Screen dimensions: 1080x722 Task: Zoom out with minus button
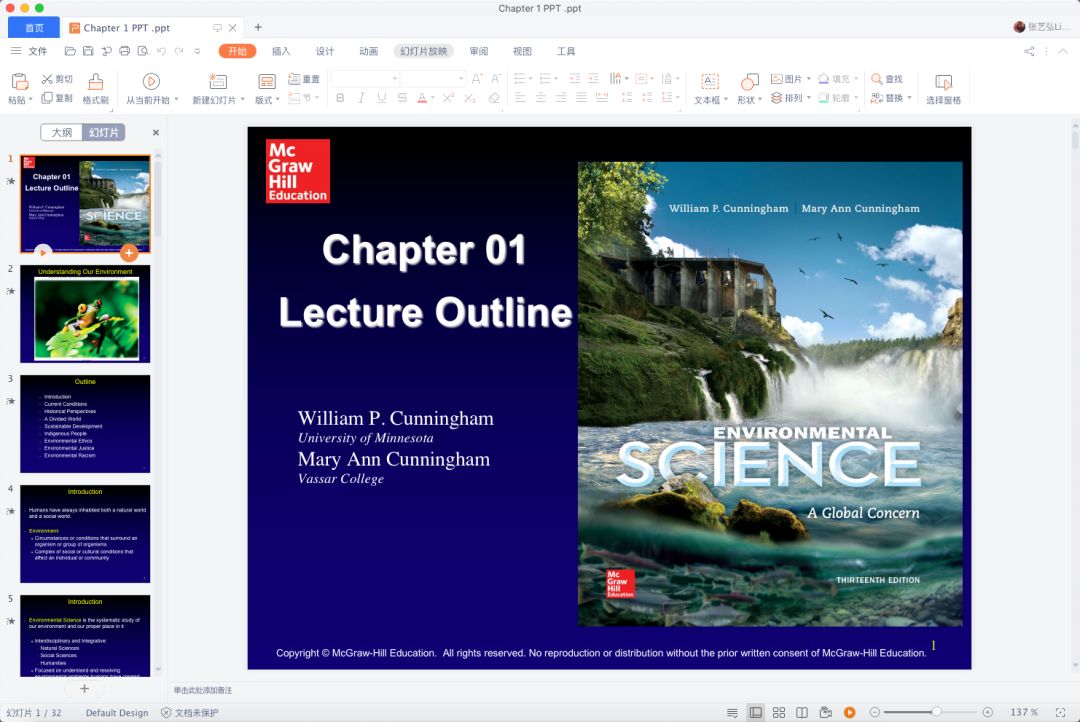click(875, 712)
